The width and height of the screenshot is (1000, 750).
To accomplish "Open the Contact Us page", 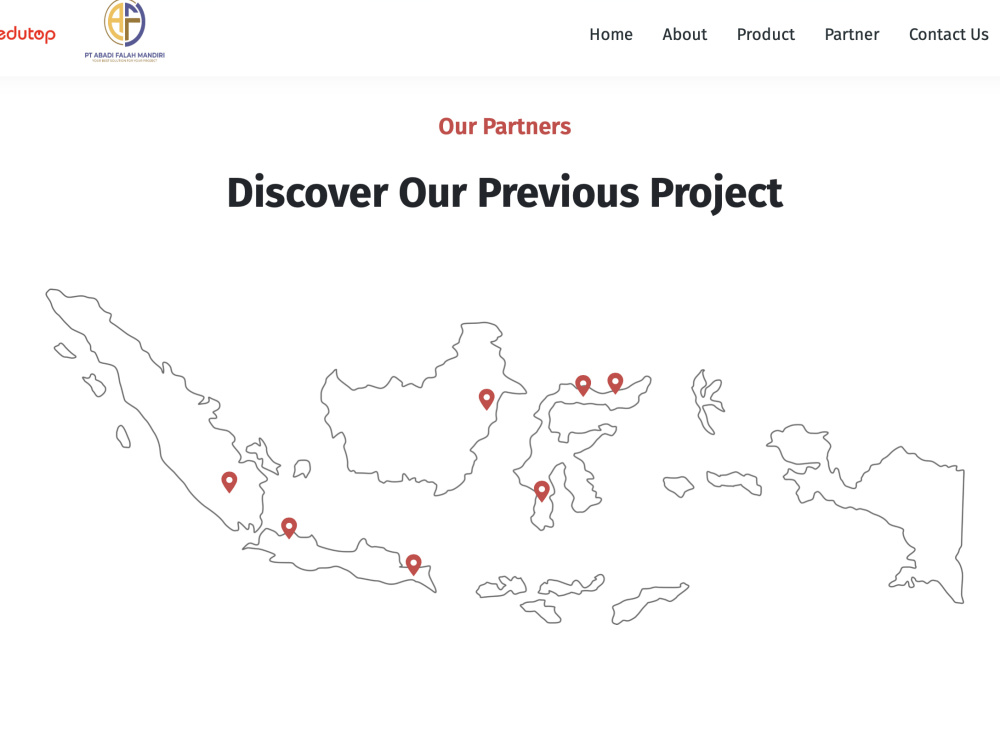I will coord(948,34).
